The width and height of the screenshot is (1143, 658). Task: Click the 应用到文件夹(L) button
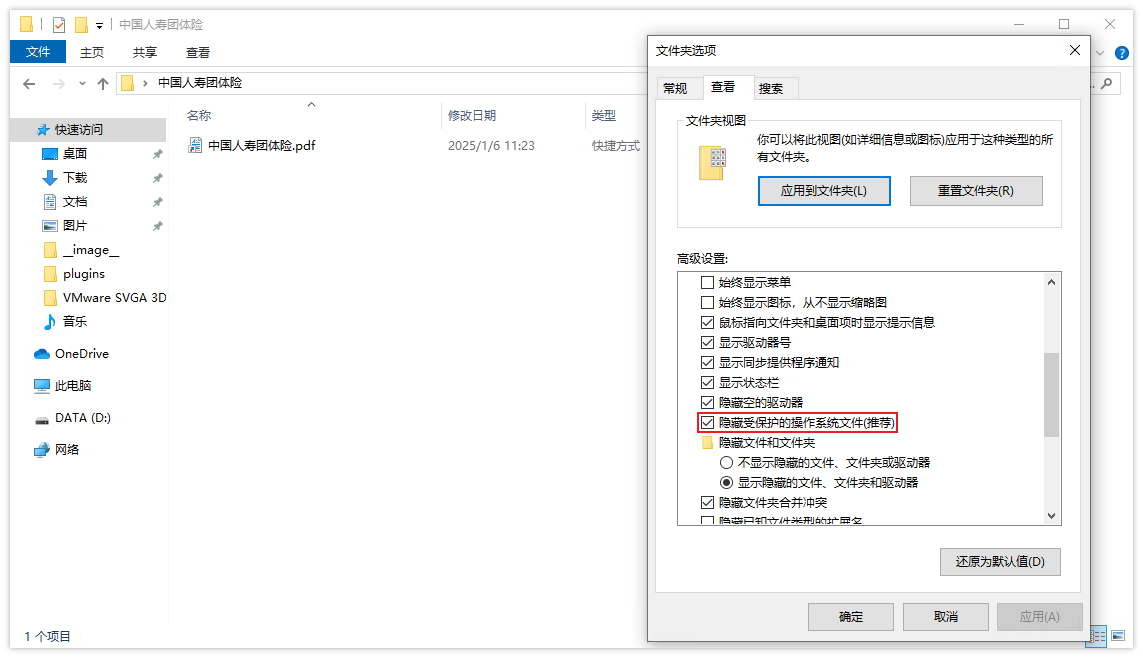click(x=824, y=191)
